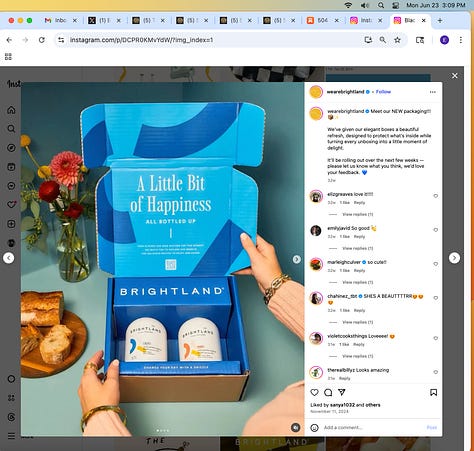Like chahinez_tbt comment
This screenshot has height=451, width=474.
pos(435,298)
